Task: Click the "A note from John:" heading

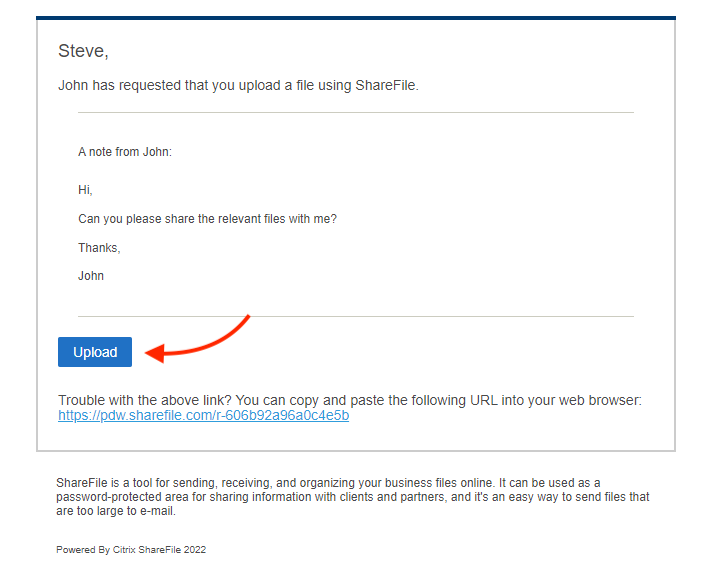Action: (125, 152)
